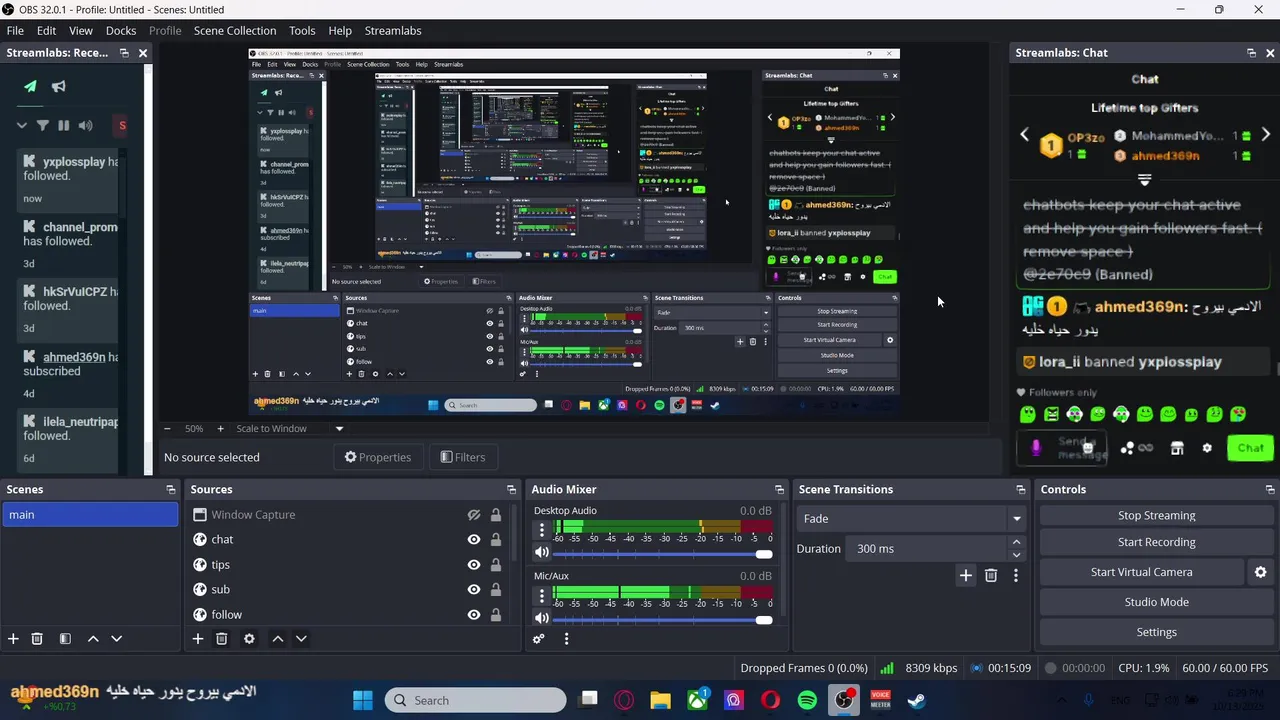Open the preview scaling dropdown arrow
The width and height of the screenshot is (1280, 720).
[339, 428]
